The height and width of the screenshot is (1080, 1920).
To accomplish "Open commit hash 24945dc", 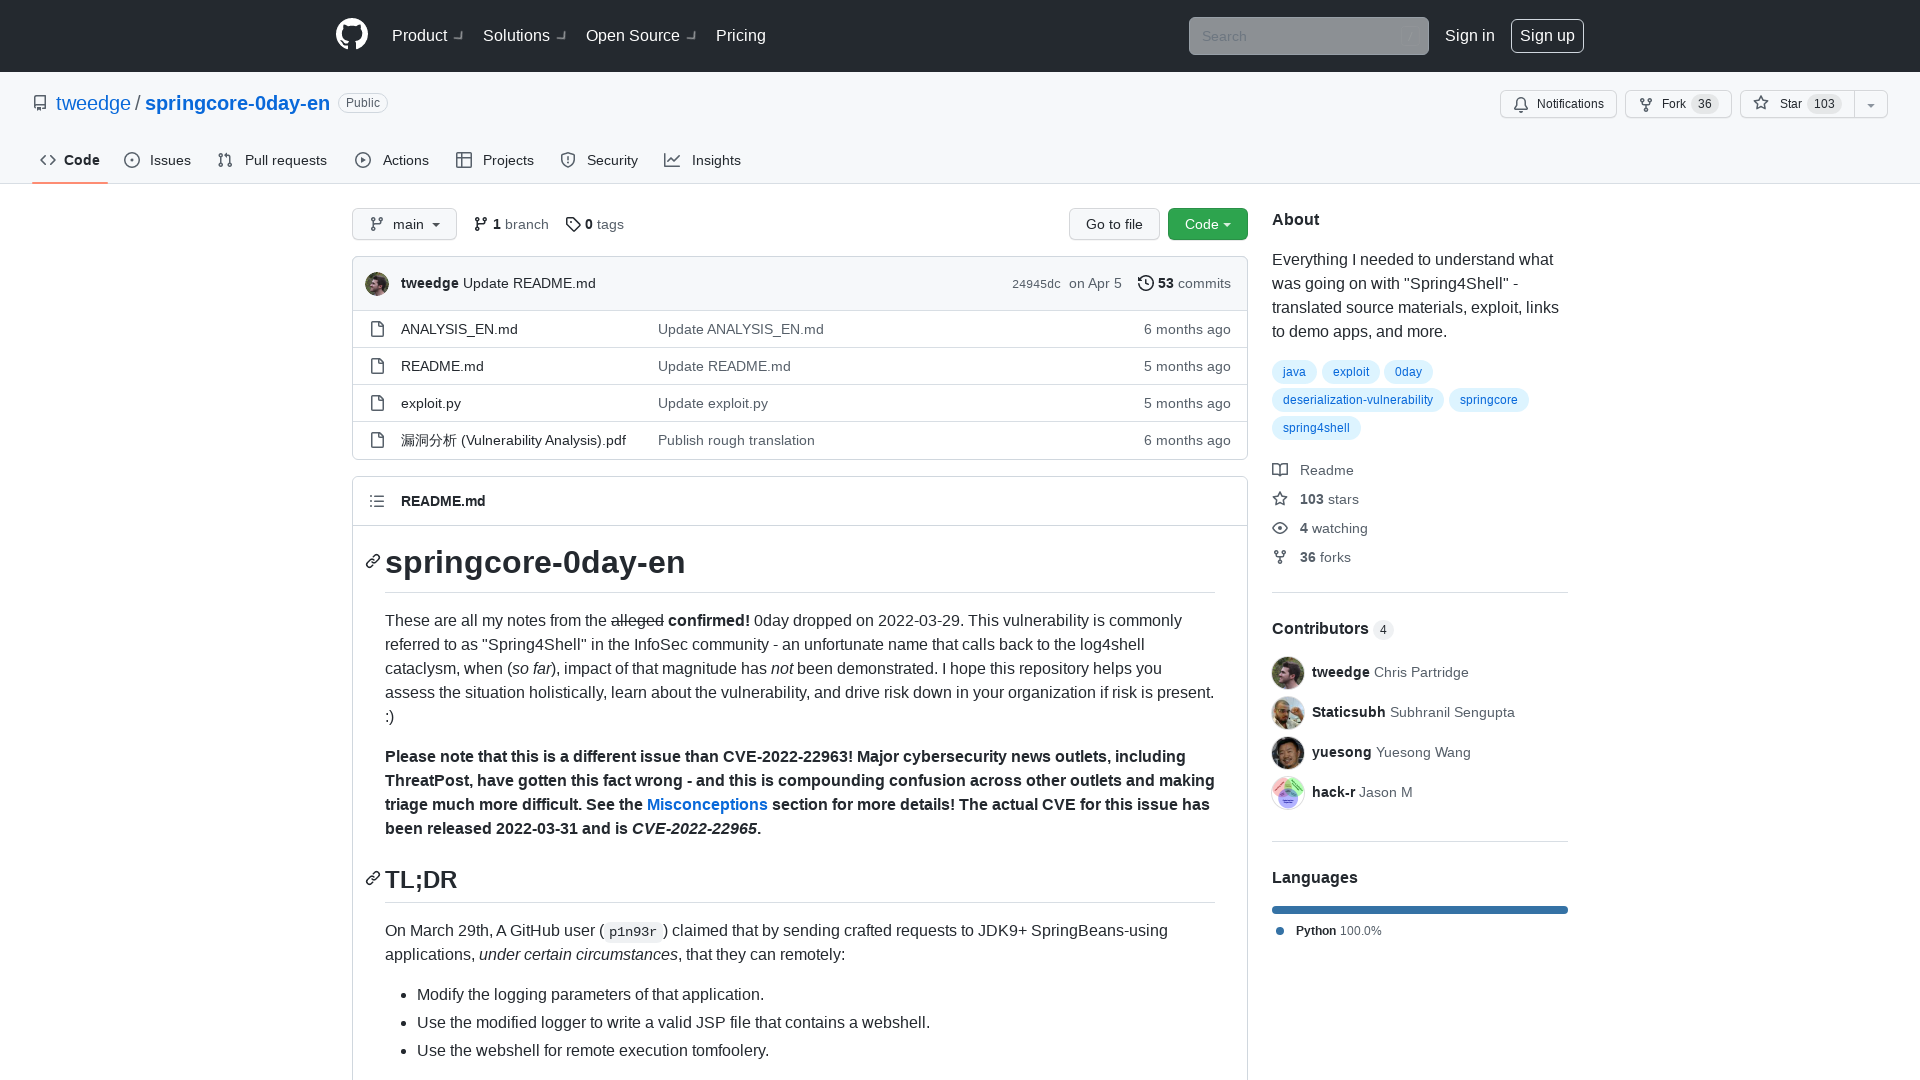I will pos(1036,284).
